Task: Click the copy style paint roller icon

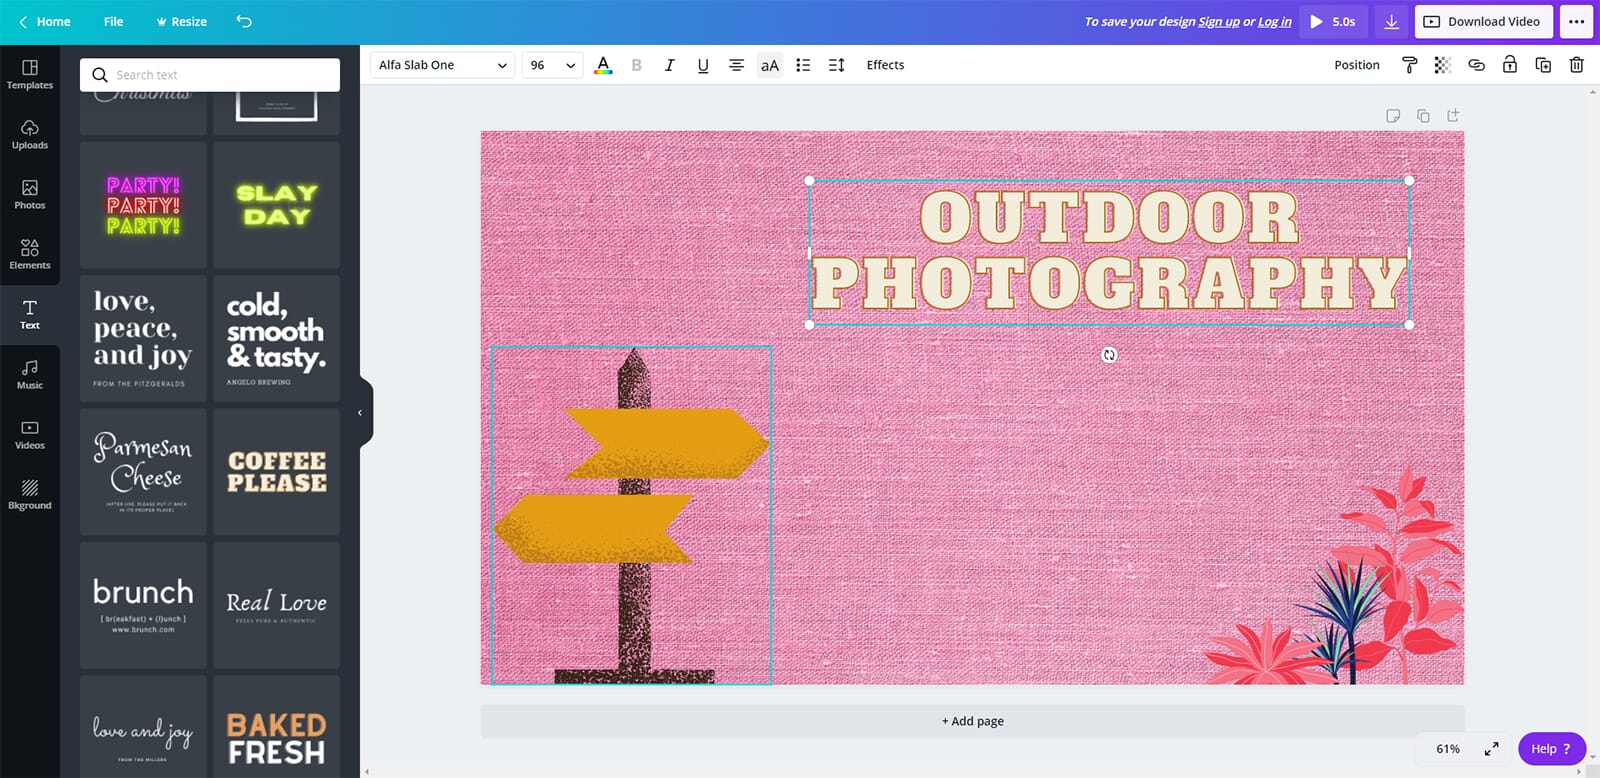Action: click(1409, 65)
